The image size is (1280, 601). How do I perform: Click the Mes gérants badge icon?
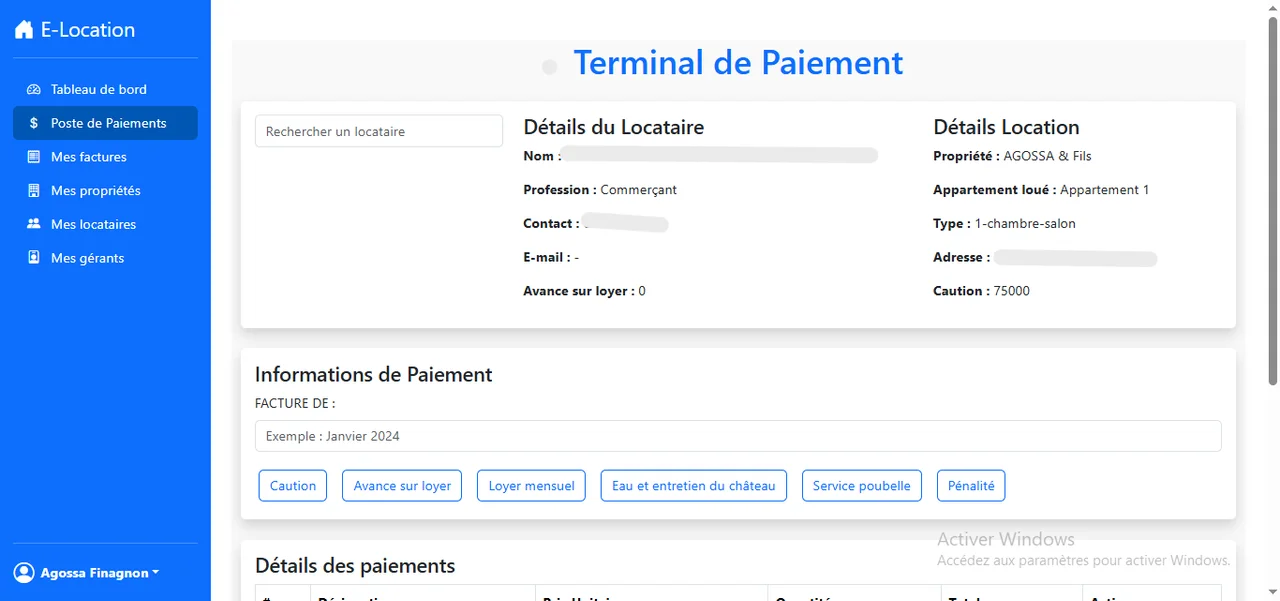[x=34, y=258]
